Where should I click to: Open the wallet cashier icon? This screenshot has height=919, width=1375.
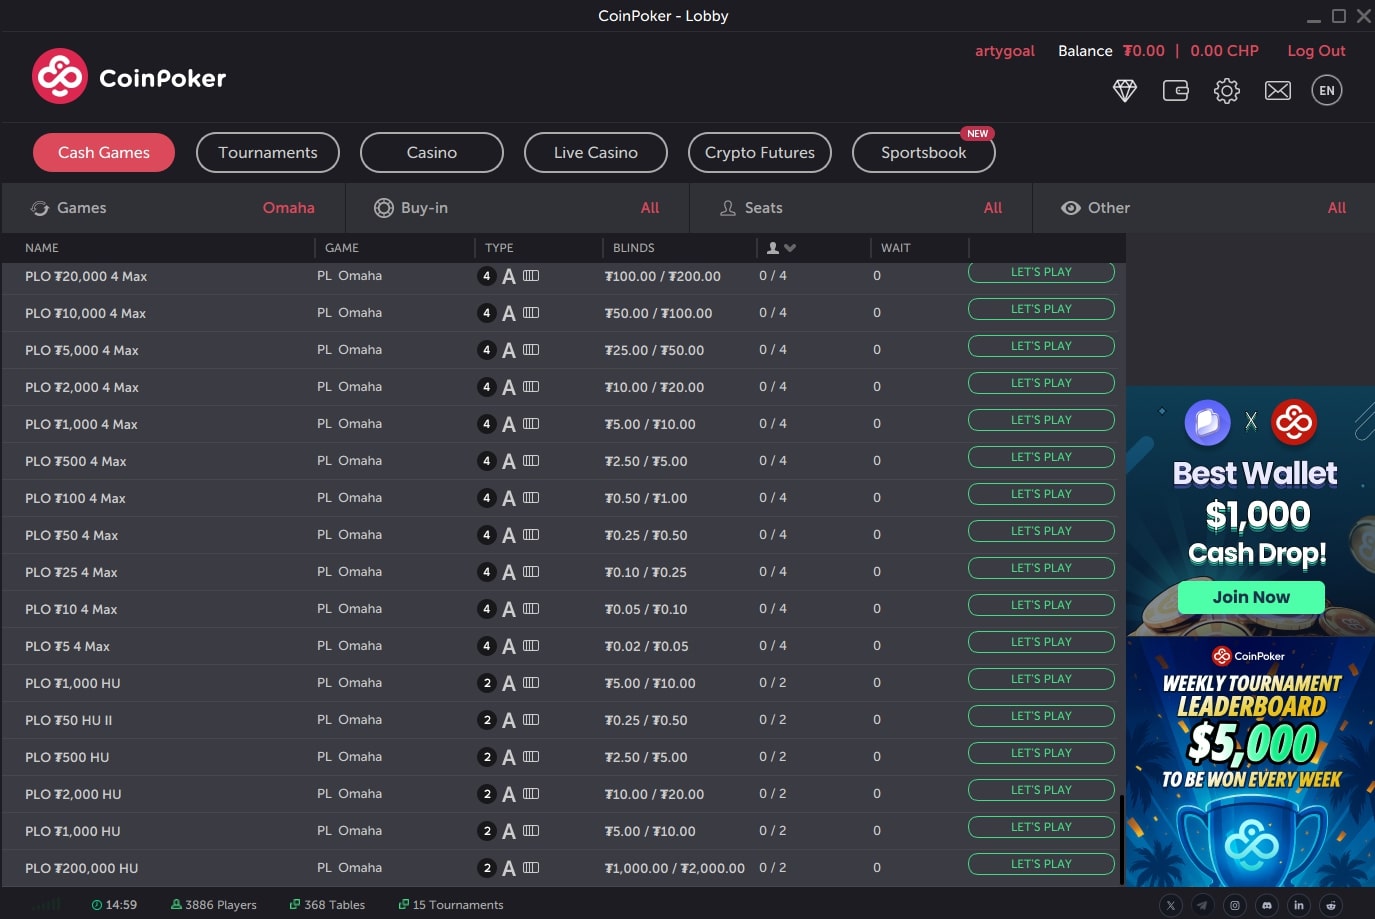[1176, 91]
